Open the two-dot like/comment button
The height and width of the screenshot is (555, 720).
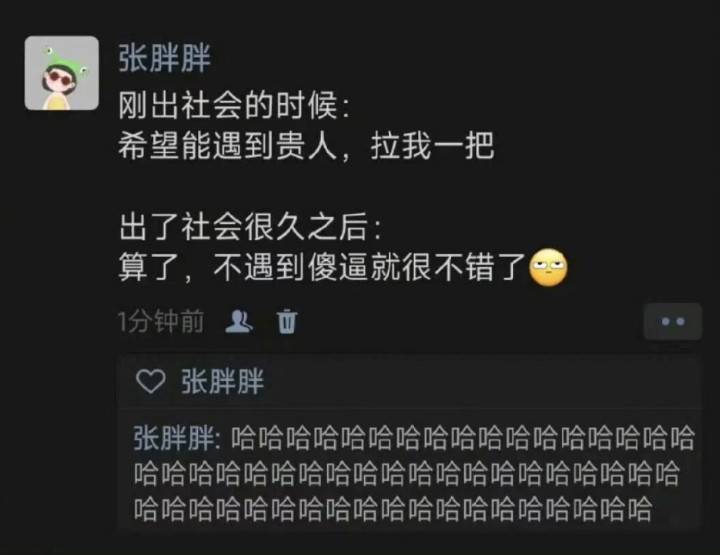[673, 321]
